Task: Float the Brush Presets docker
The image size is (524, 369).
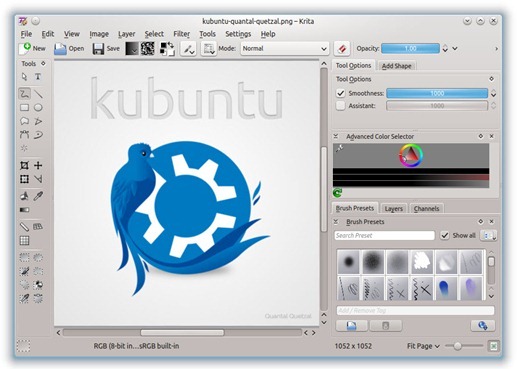Action: [481, 221]
